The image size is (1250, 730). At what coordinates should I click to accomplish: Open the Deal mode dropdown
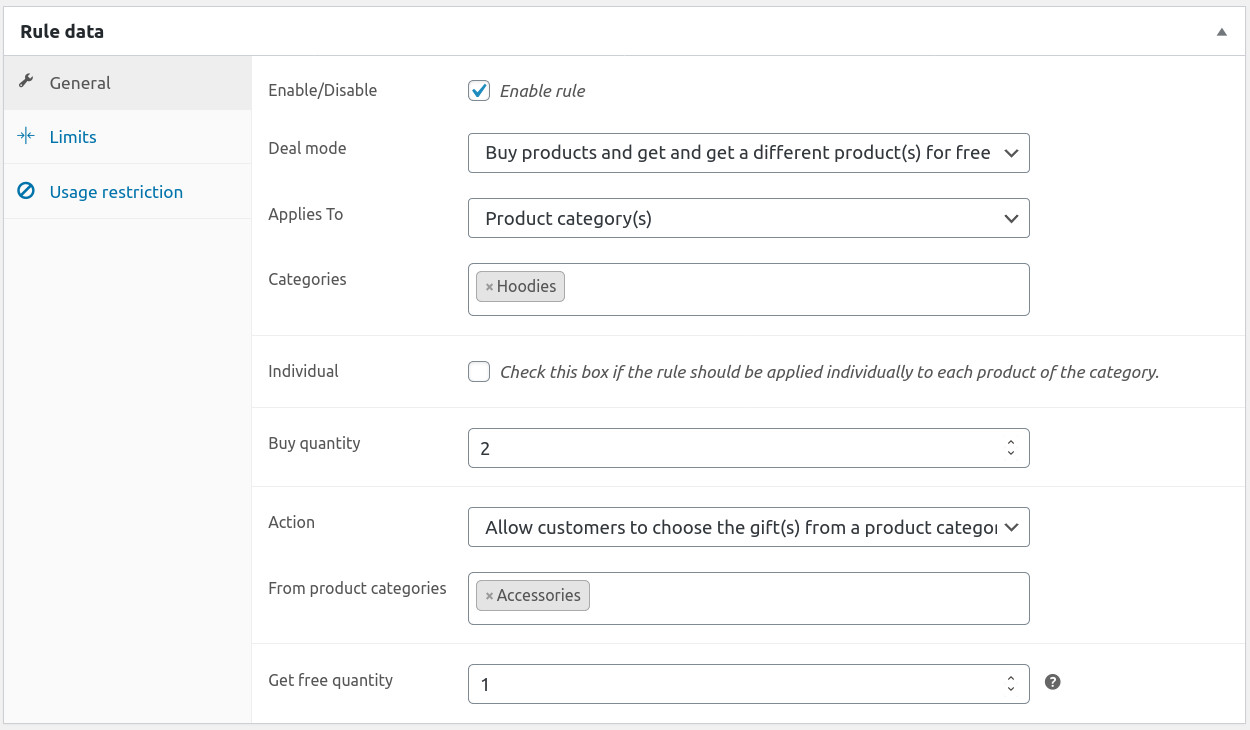point(748,153)
